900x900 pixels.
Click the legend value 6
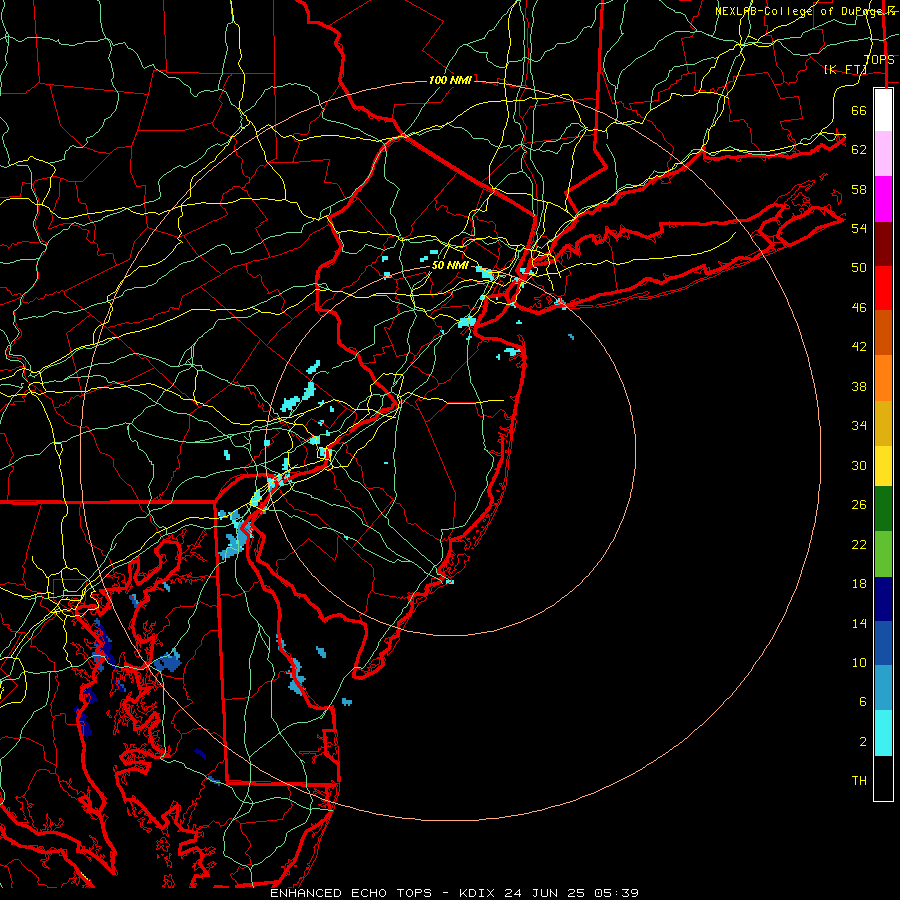click(863, 701)
